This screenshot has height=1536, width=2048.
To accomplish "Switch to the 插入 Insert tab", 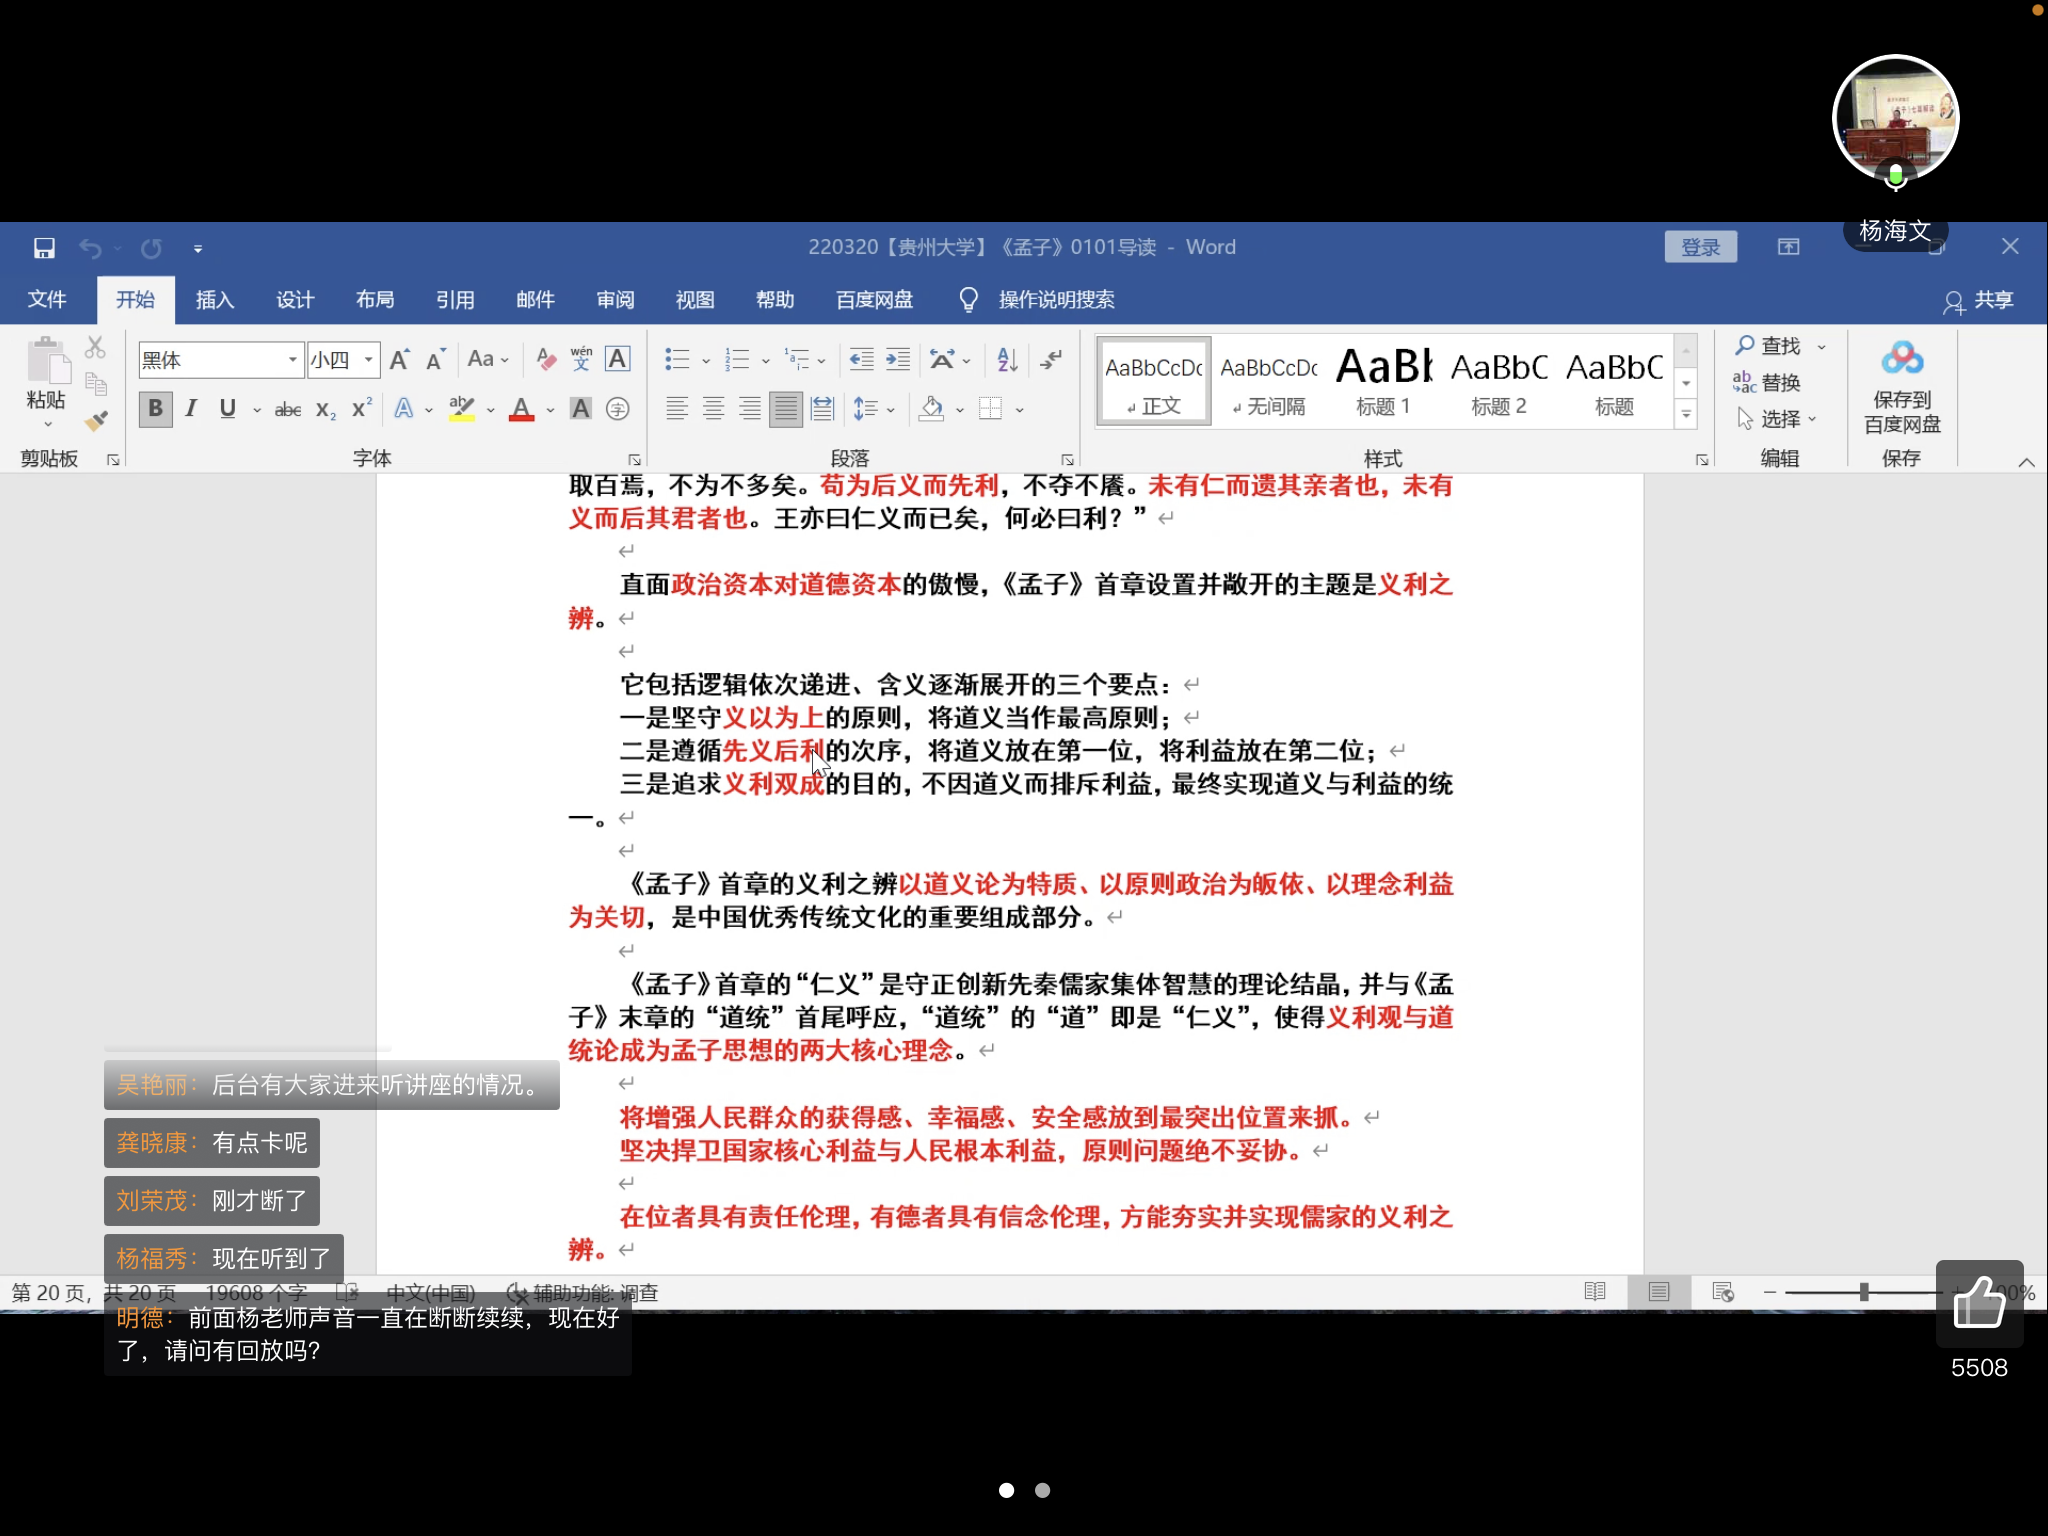I will 215,300.
